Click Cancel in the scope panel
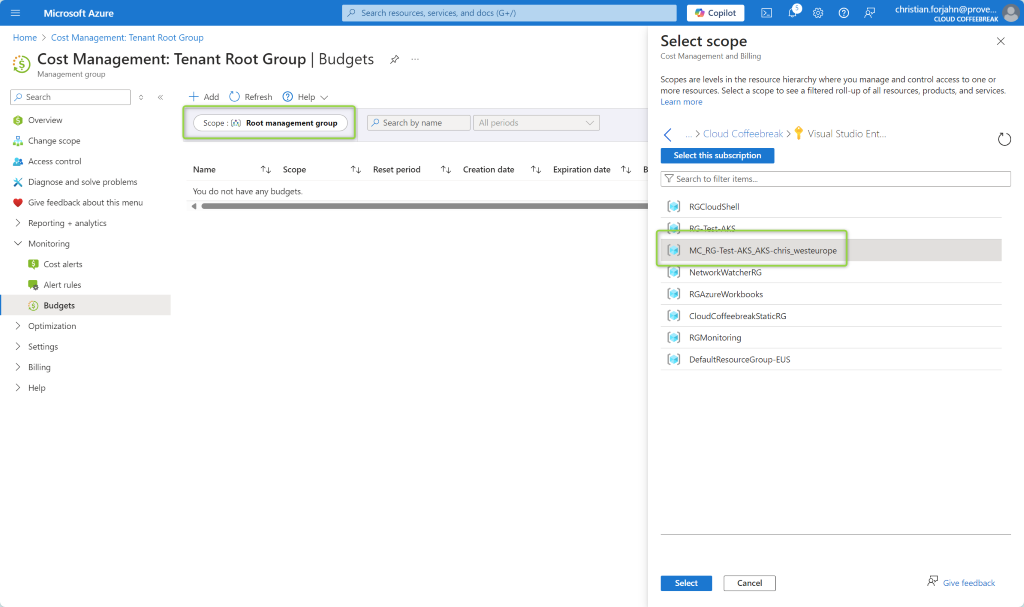 pyautogui.click(x=749, y=583)
